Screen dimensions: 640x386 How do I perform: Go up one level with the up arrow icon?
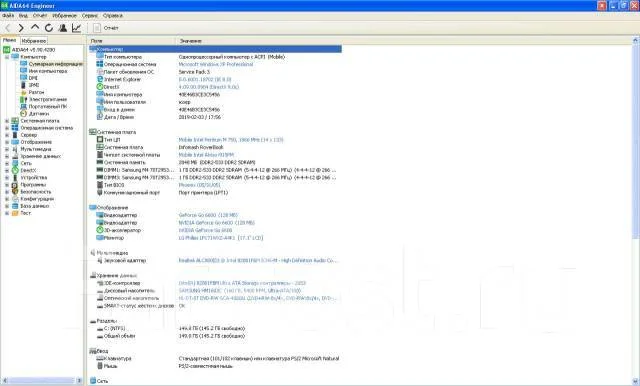(x=35, y=27)
